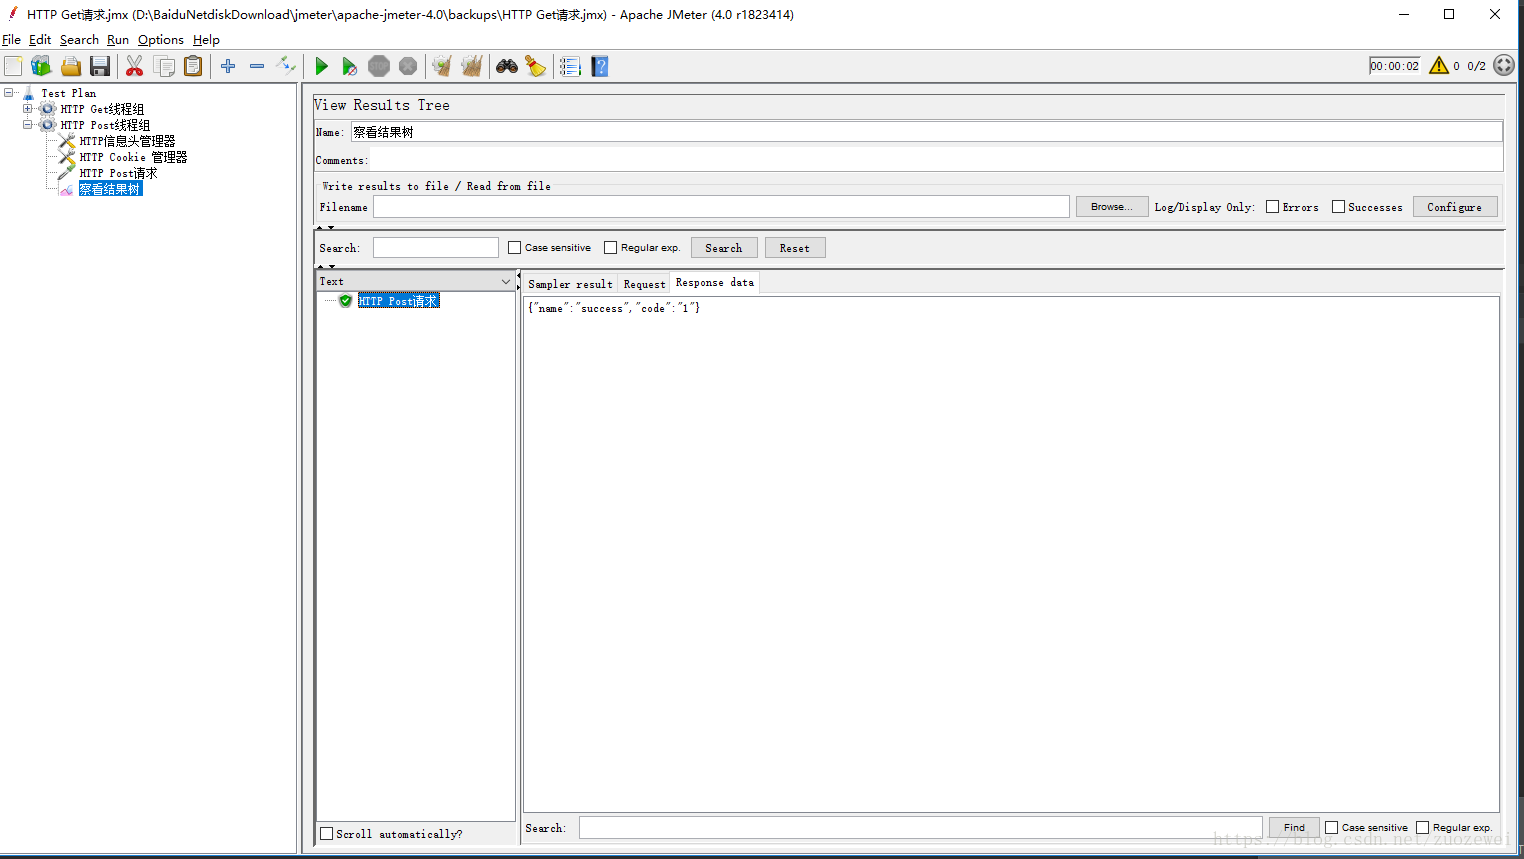Select Test Plan in the tree
1524x859 pixels.
pyautogui.click(x=69, y=93)
